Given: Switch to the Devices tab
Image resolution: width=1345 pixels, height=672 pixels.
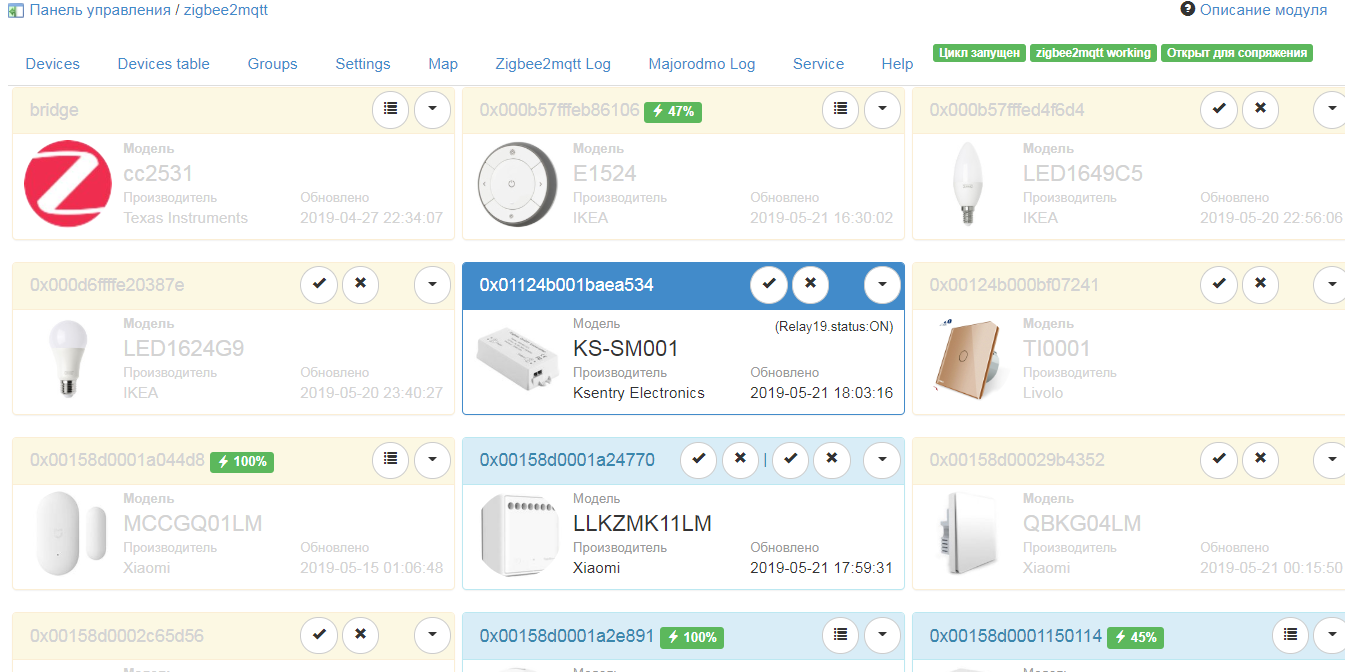Looking at the screenshot, I should click(53, 64).
